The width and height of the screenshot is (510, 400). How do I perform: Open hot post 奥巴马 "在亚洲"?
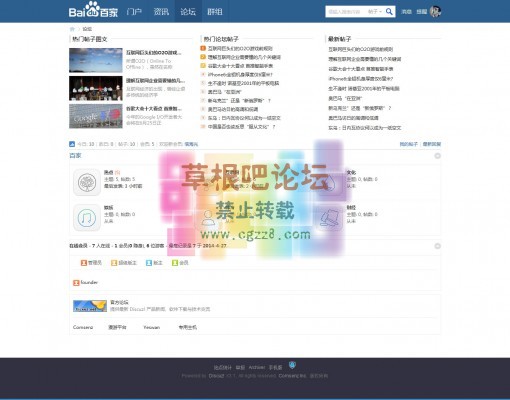tap(224, 92)
